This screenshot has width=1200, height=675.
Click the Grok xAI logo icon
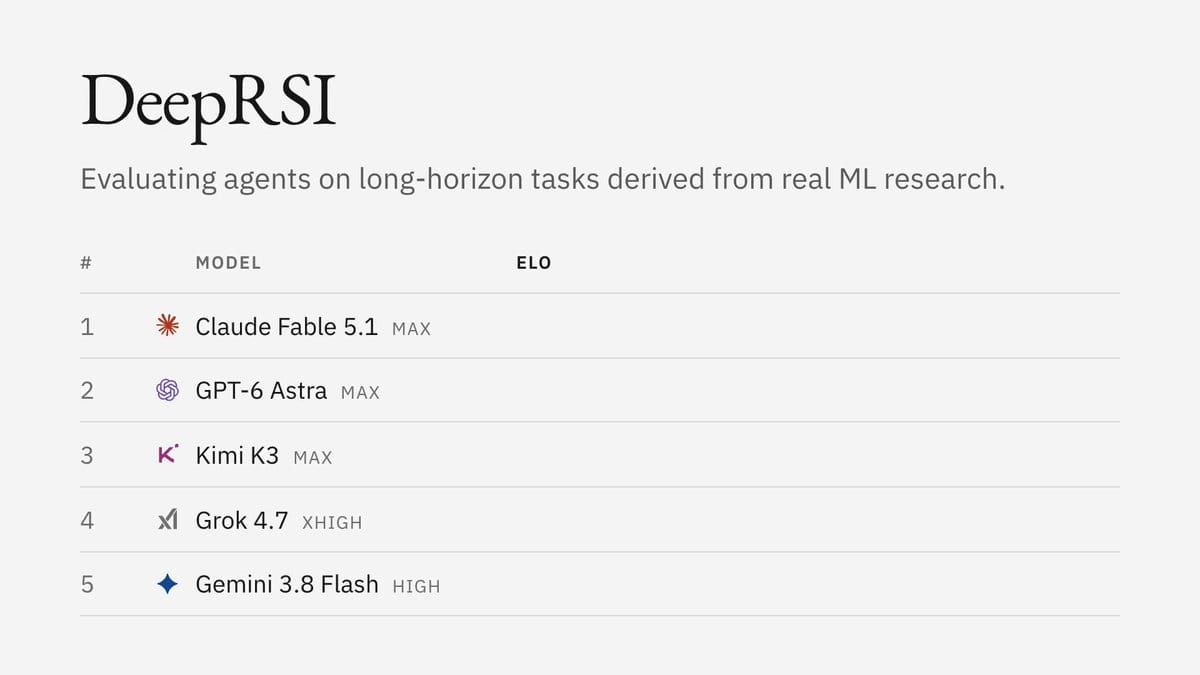click(168, 520)
